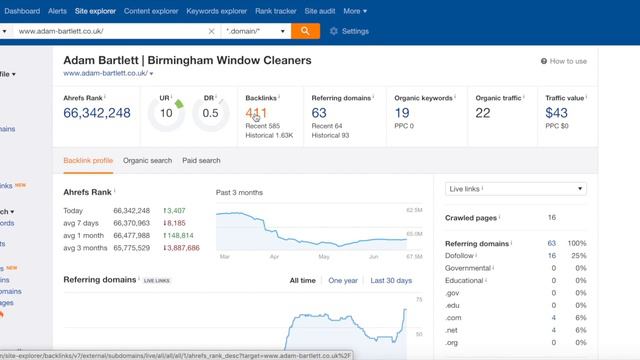Click the .net row count 4
640x360 pixels.
(x=553, y=330)
